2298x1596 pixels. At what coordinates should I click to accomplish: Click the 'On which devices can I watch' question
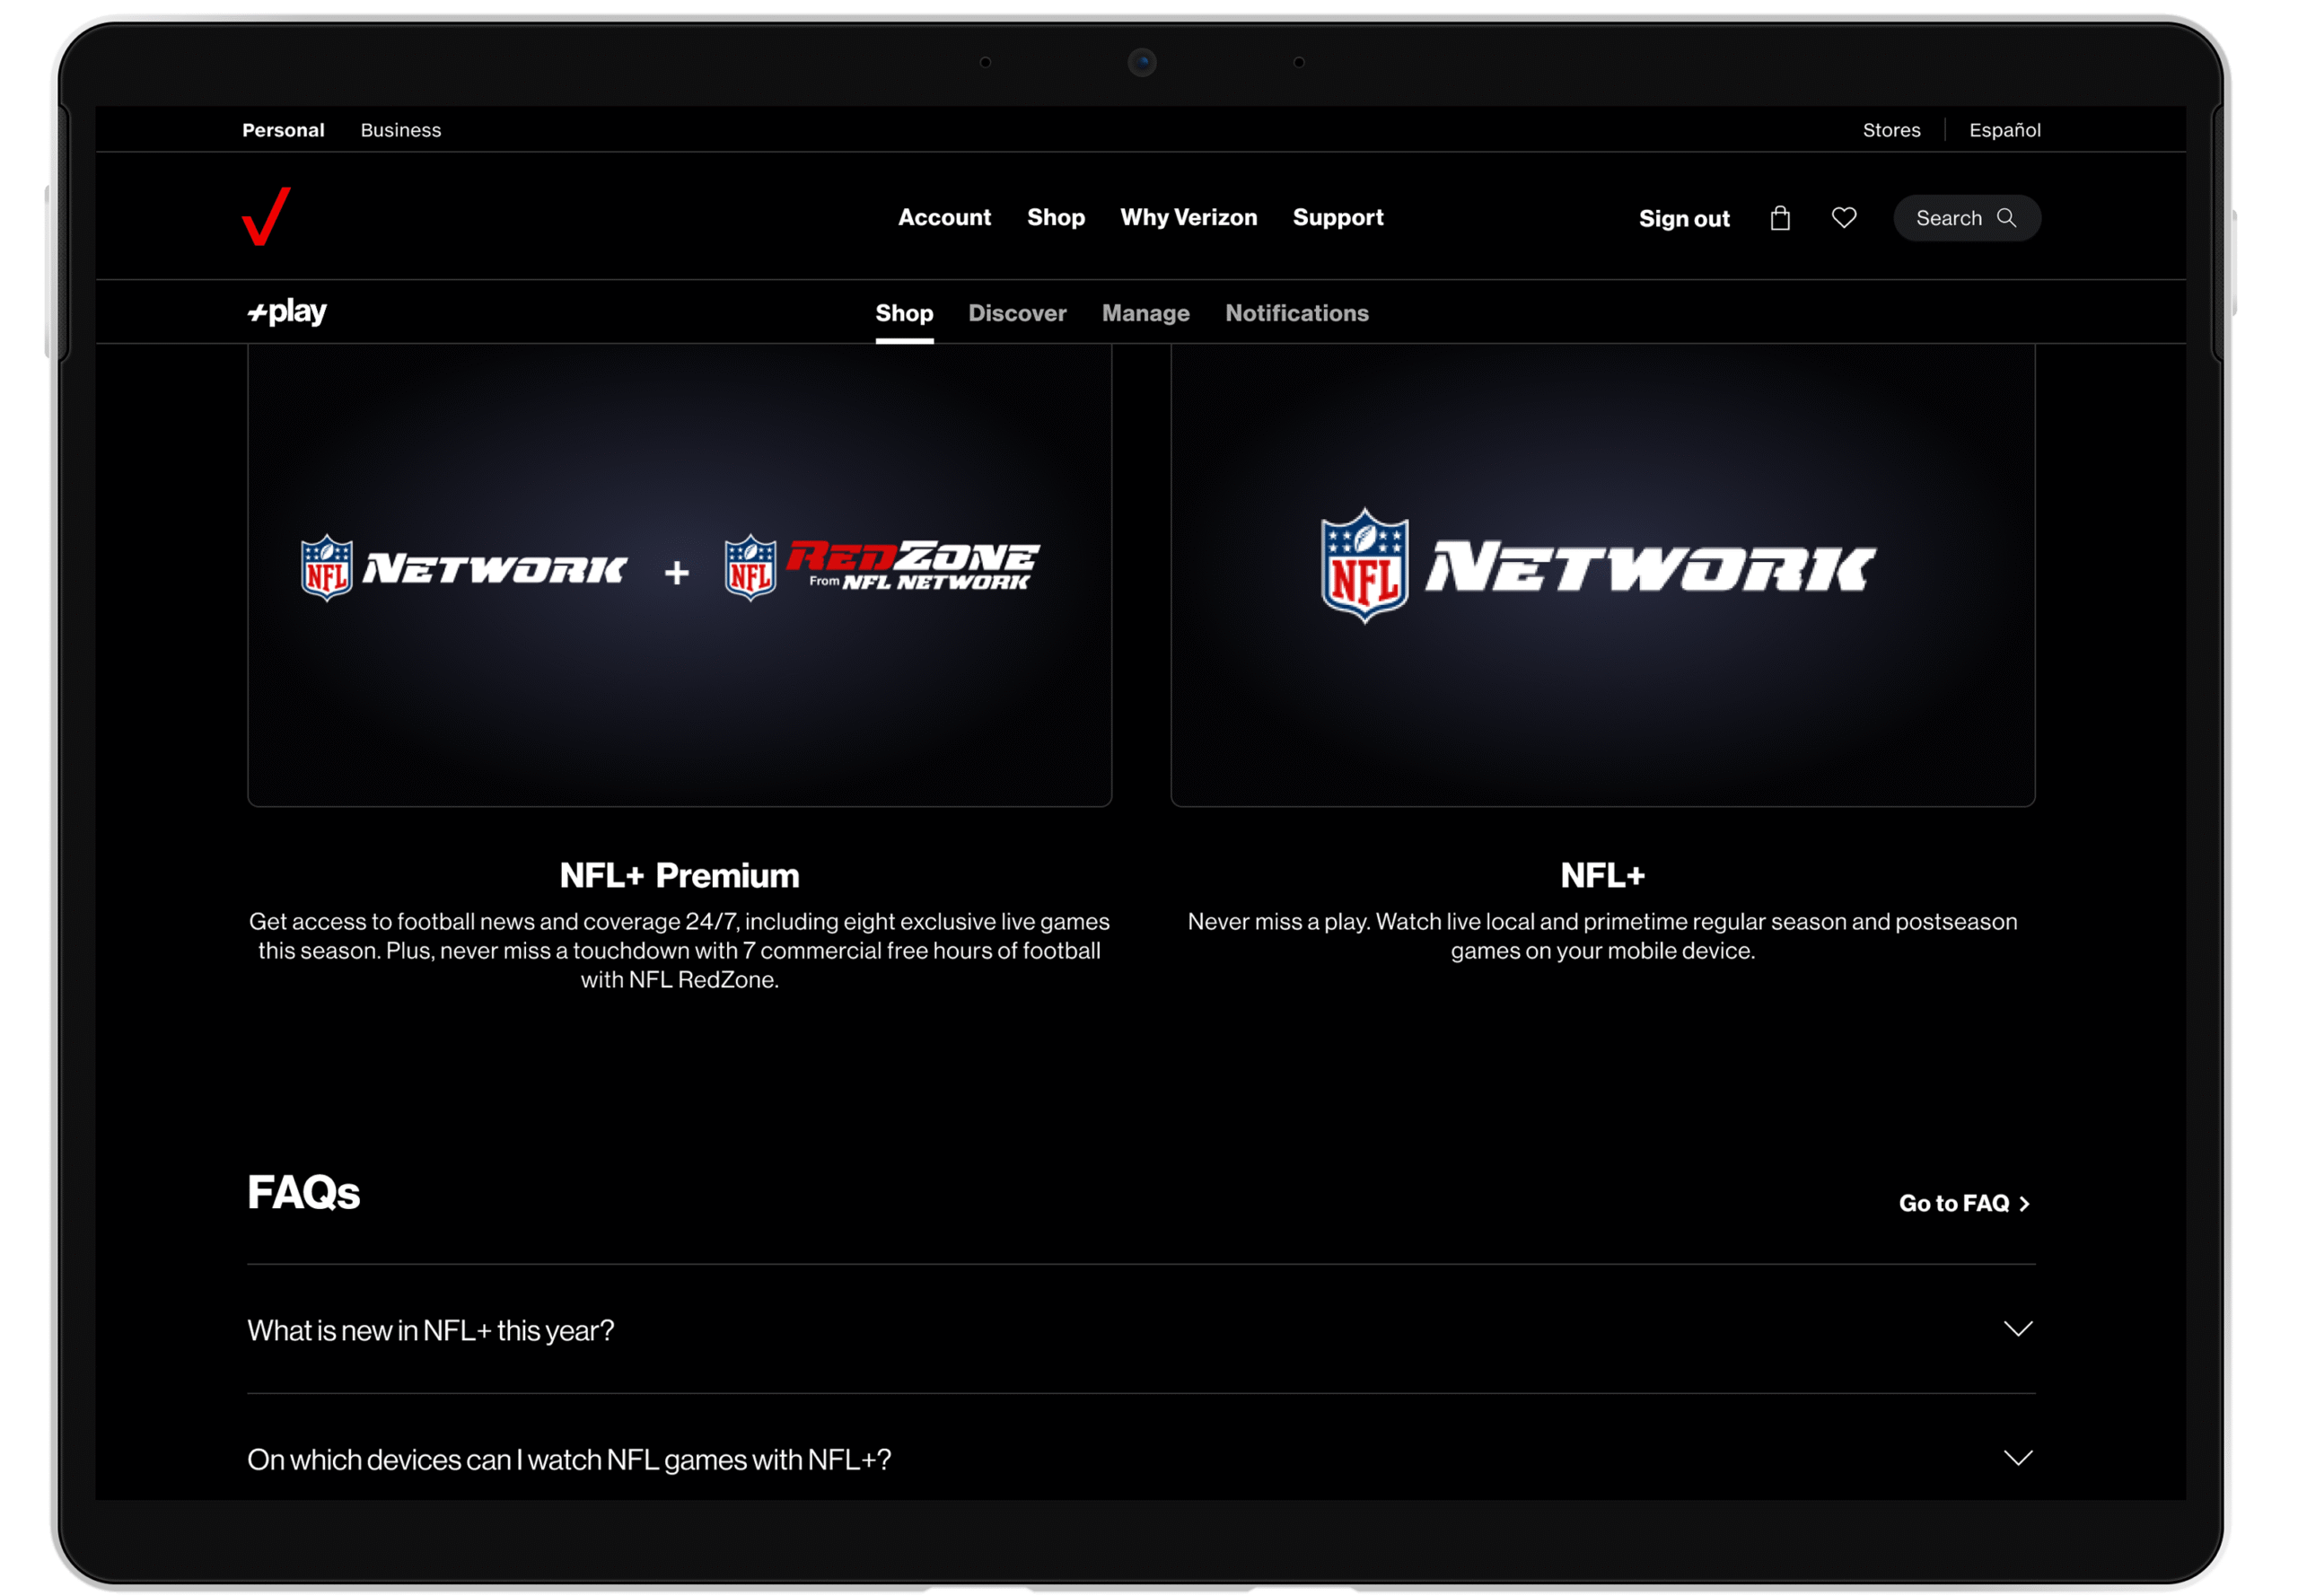pos(568,1459)
